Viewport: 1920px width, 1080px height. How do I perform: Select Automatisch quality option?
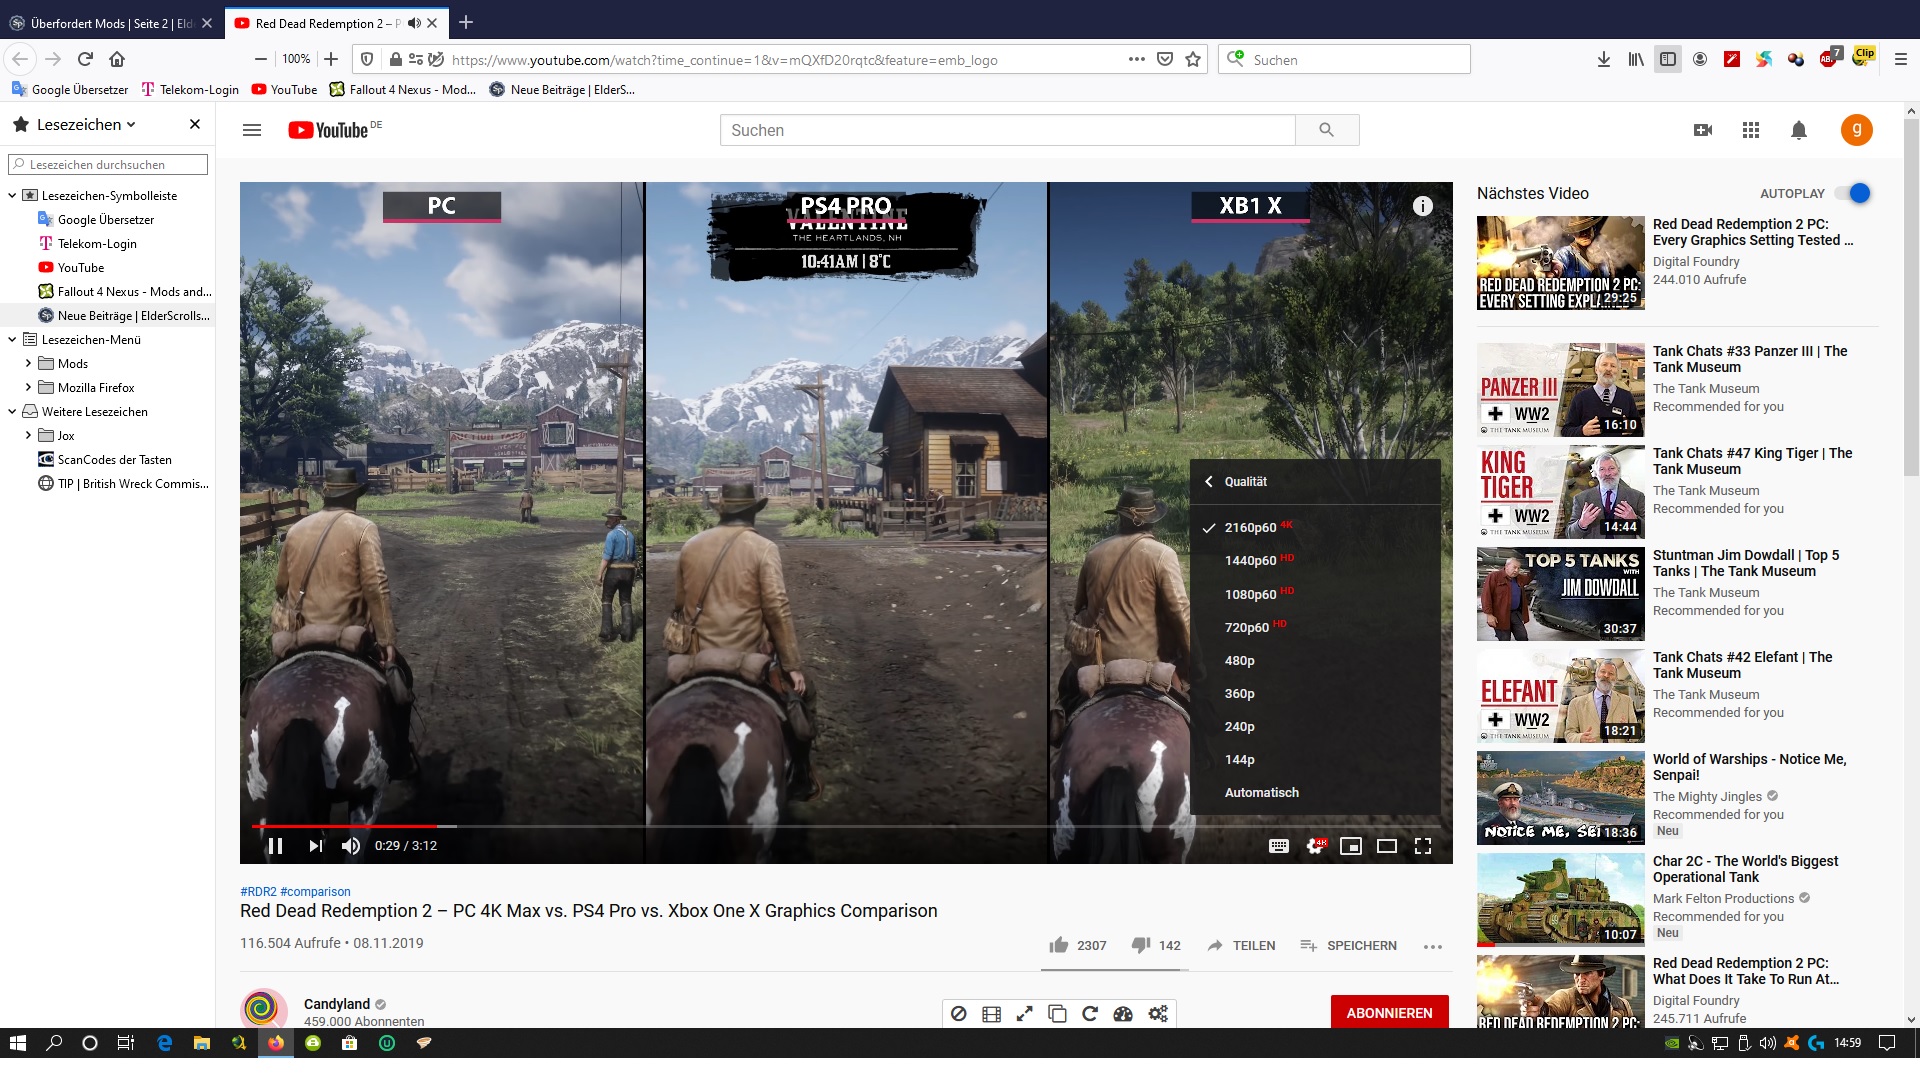(x=1261, y=792)
